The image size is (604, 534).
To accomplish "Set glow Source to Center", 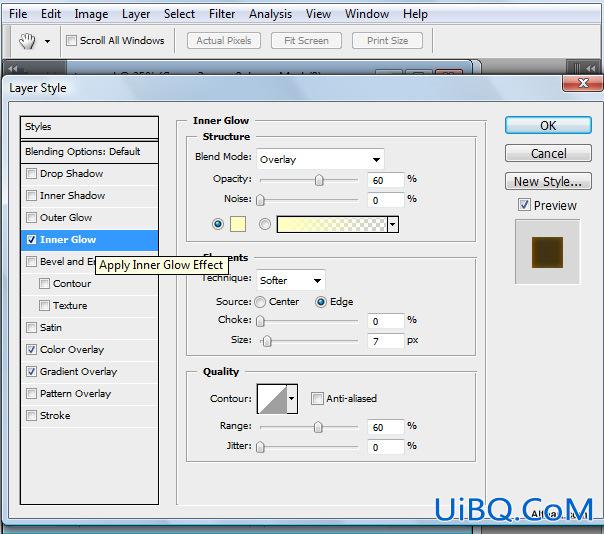I will [x=260, y=302].
